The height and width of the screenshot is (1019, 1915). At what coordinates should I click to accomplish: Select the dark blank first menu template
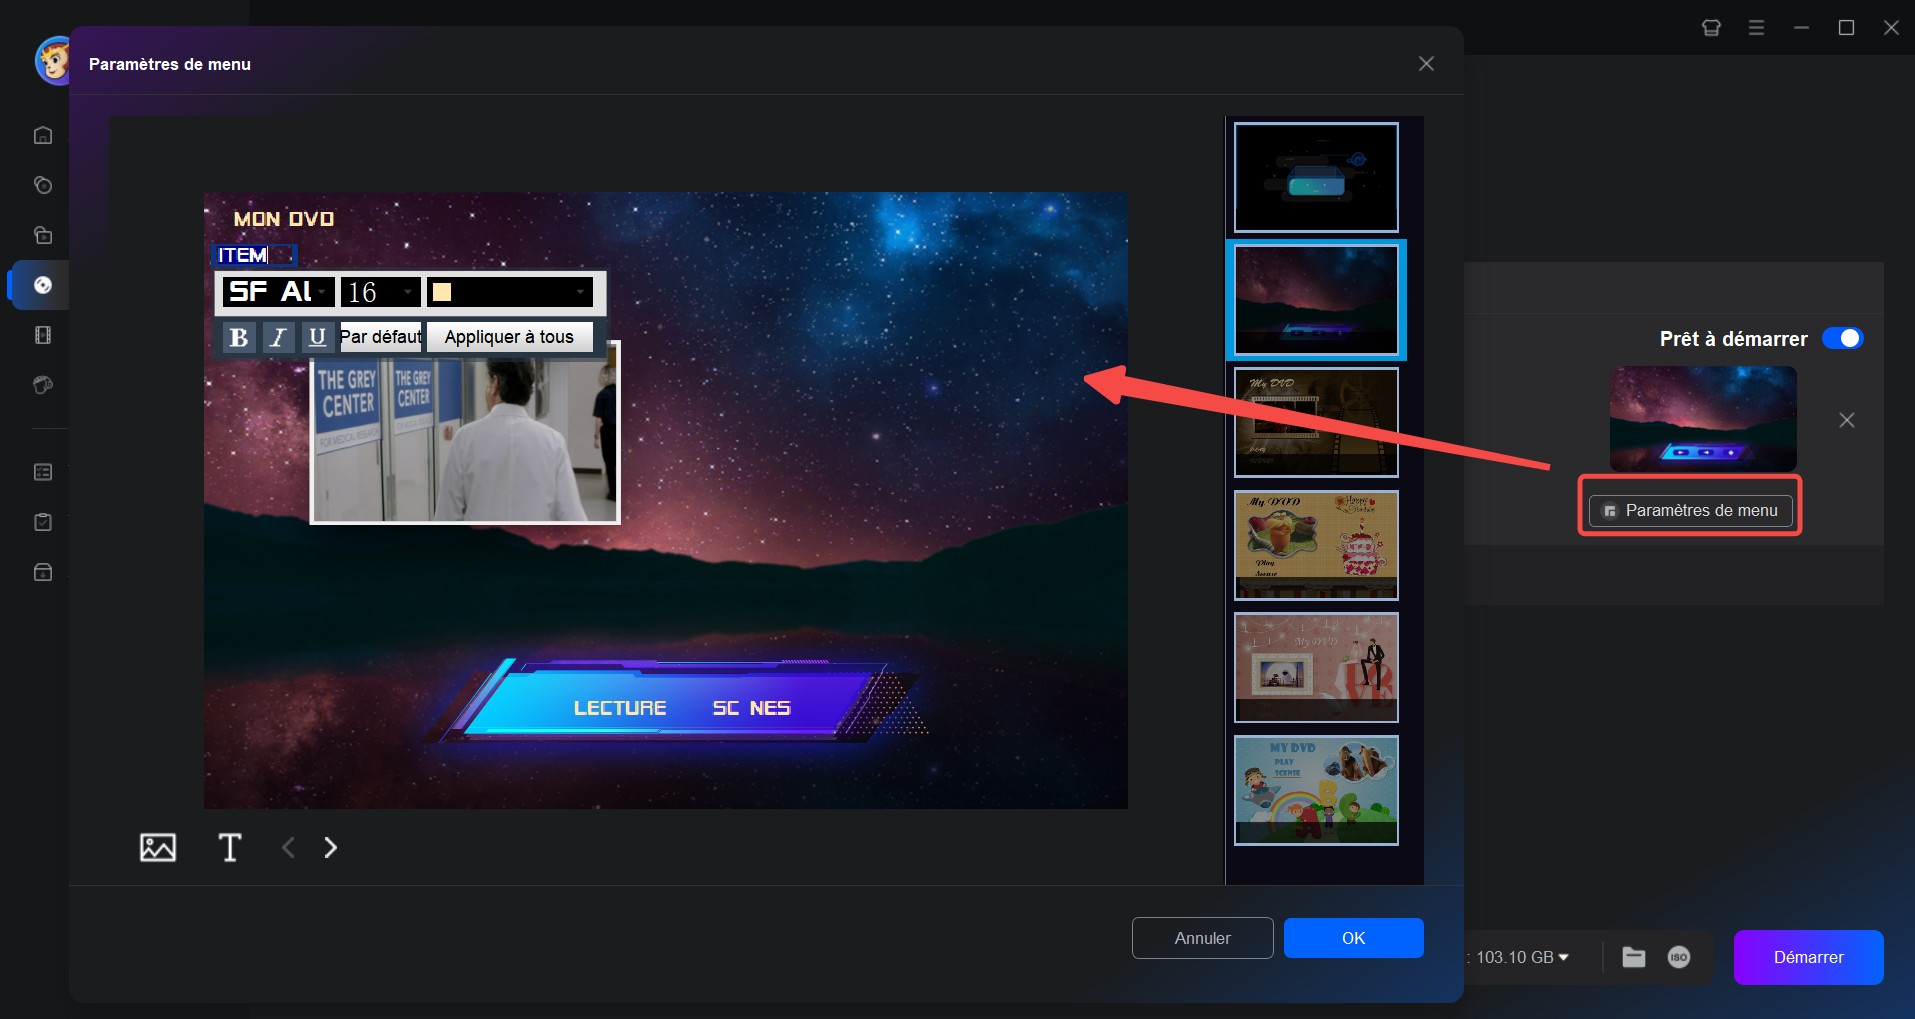[x=1316, y=177]
